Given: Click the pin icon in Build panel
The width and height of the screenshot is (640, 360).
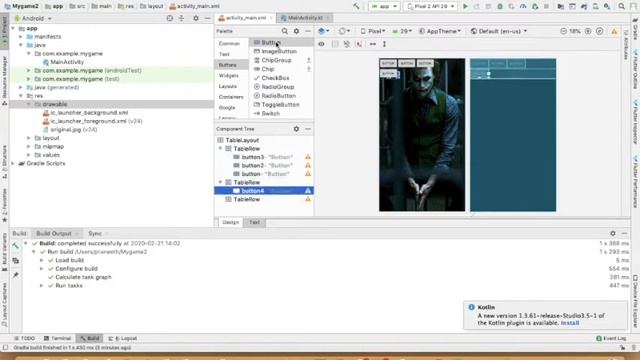Looking at the screenshot, I should click(16, 276).
